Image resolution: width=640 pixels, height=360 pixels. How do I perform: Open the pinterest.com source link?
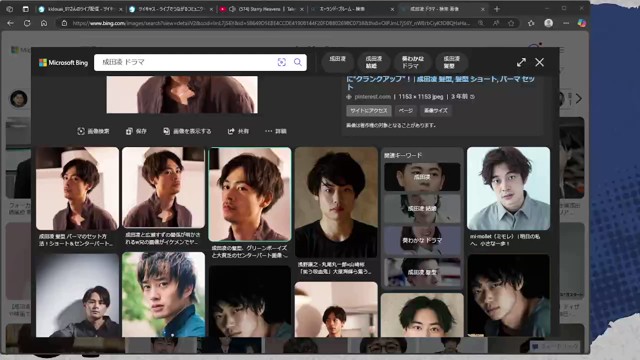tap(372, 97)
